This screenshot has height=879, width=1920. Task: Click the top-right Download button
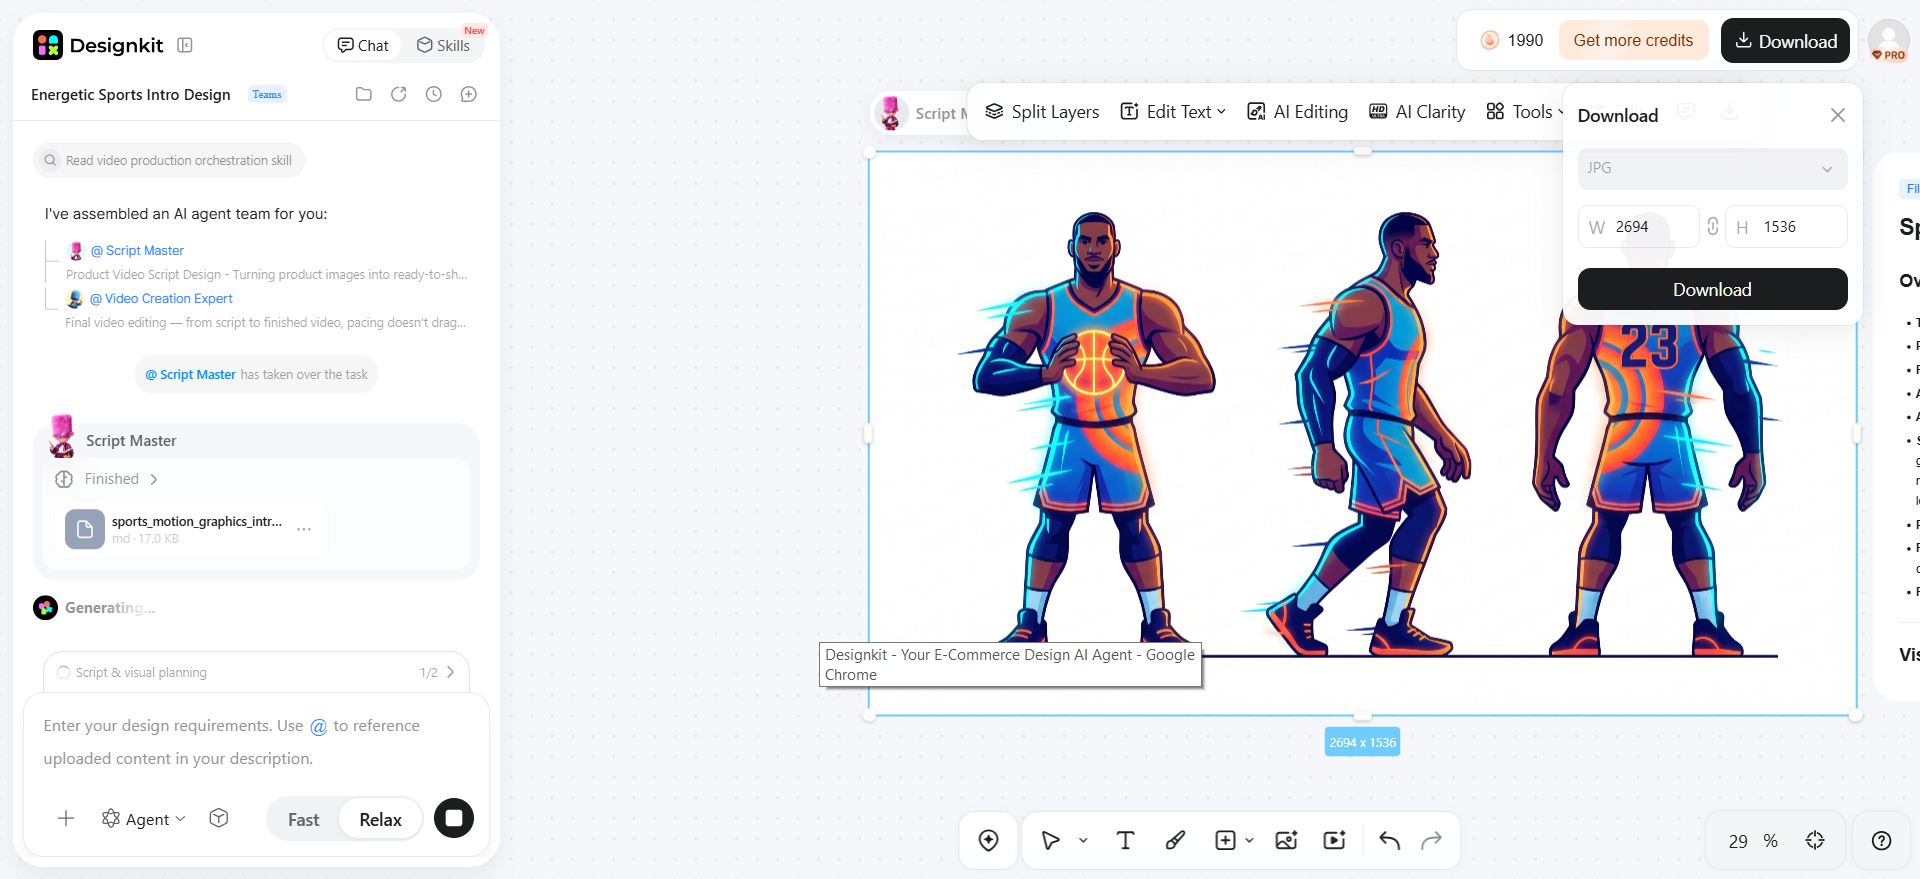tap(1785, 41)
